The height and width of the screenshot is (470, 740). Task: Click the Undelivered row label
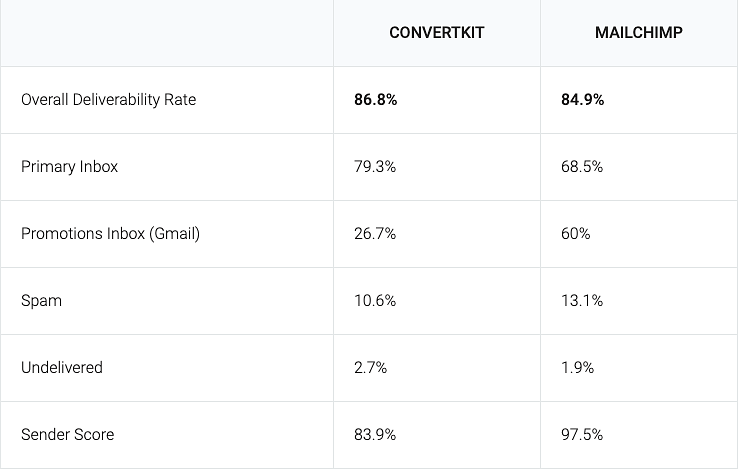pos(62,368)
